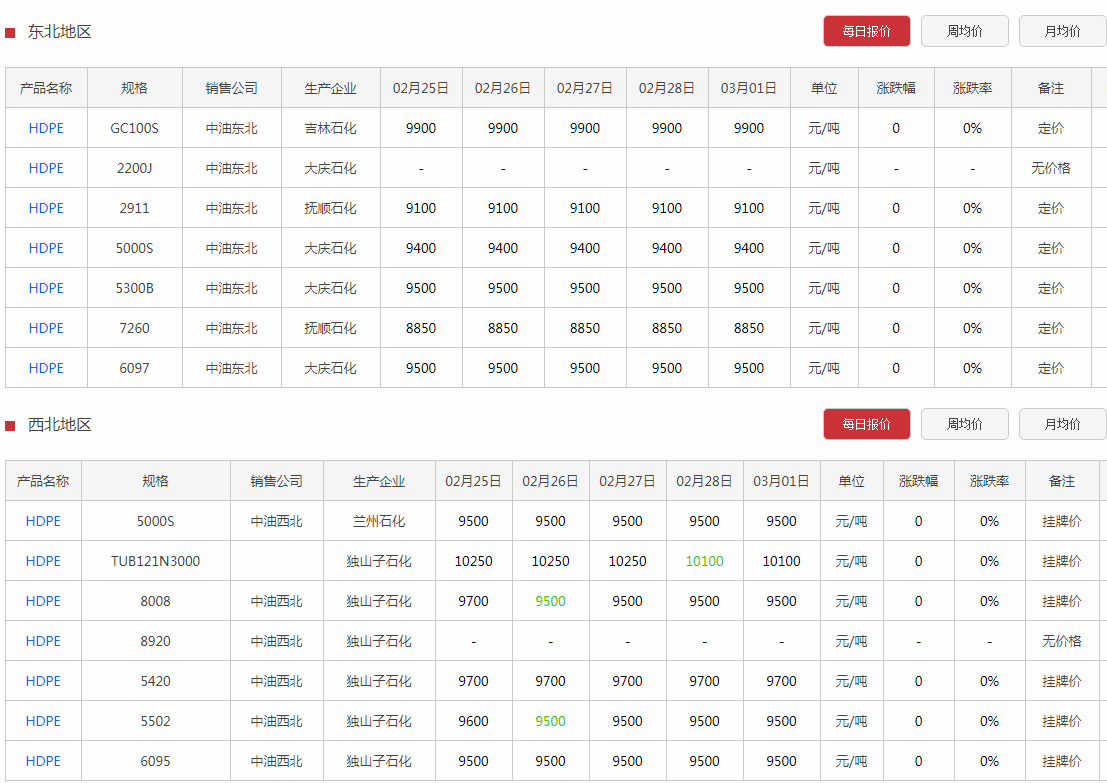Click 销售公司 header in 西北地区 table

[x=277, y=482]
